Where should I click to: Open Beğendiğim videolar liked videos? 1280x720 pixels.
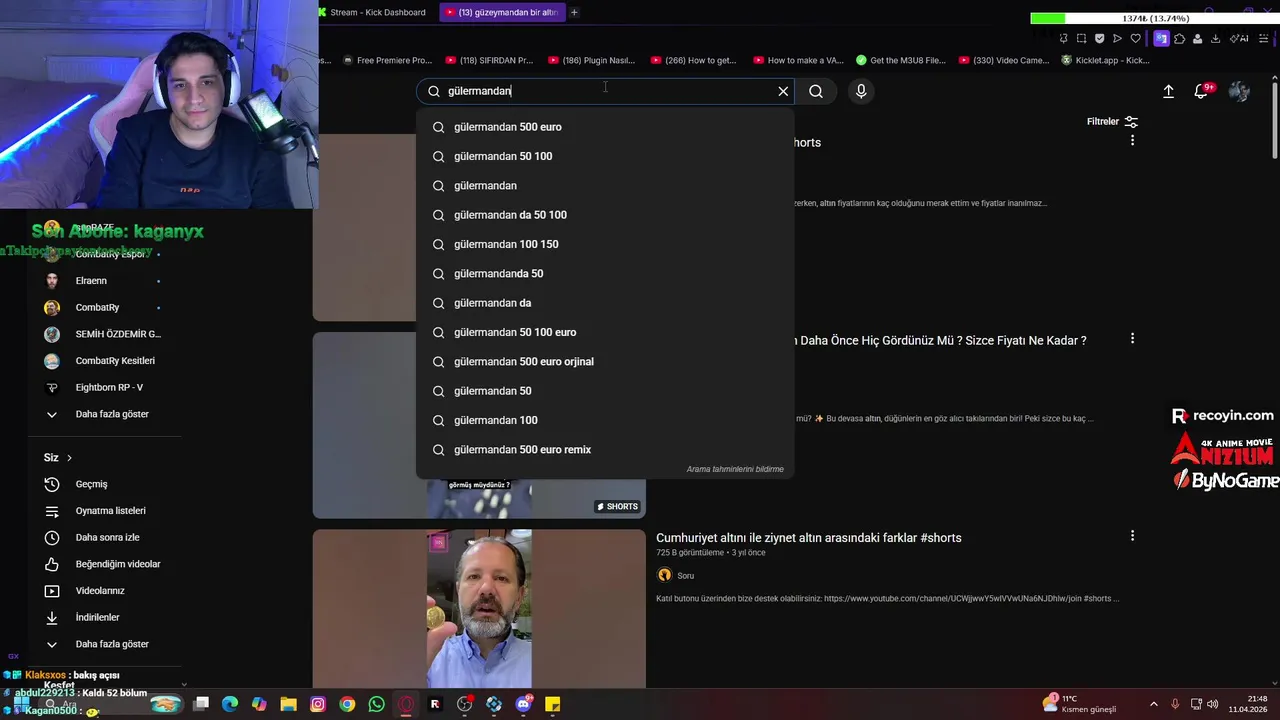pyautogui.click(x=105, y=564)
